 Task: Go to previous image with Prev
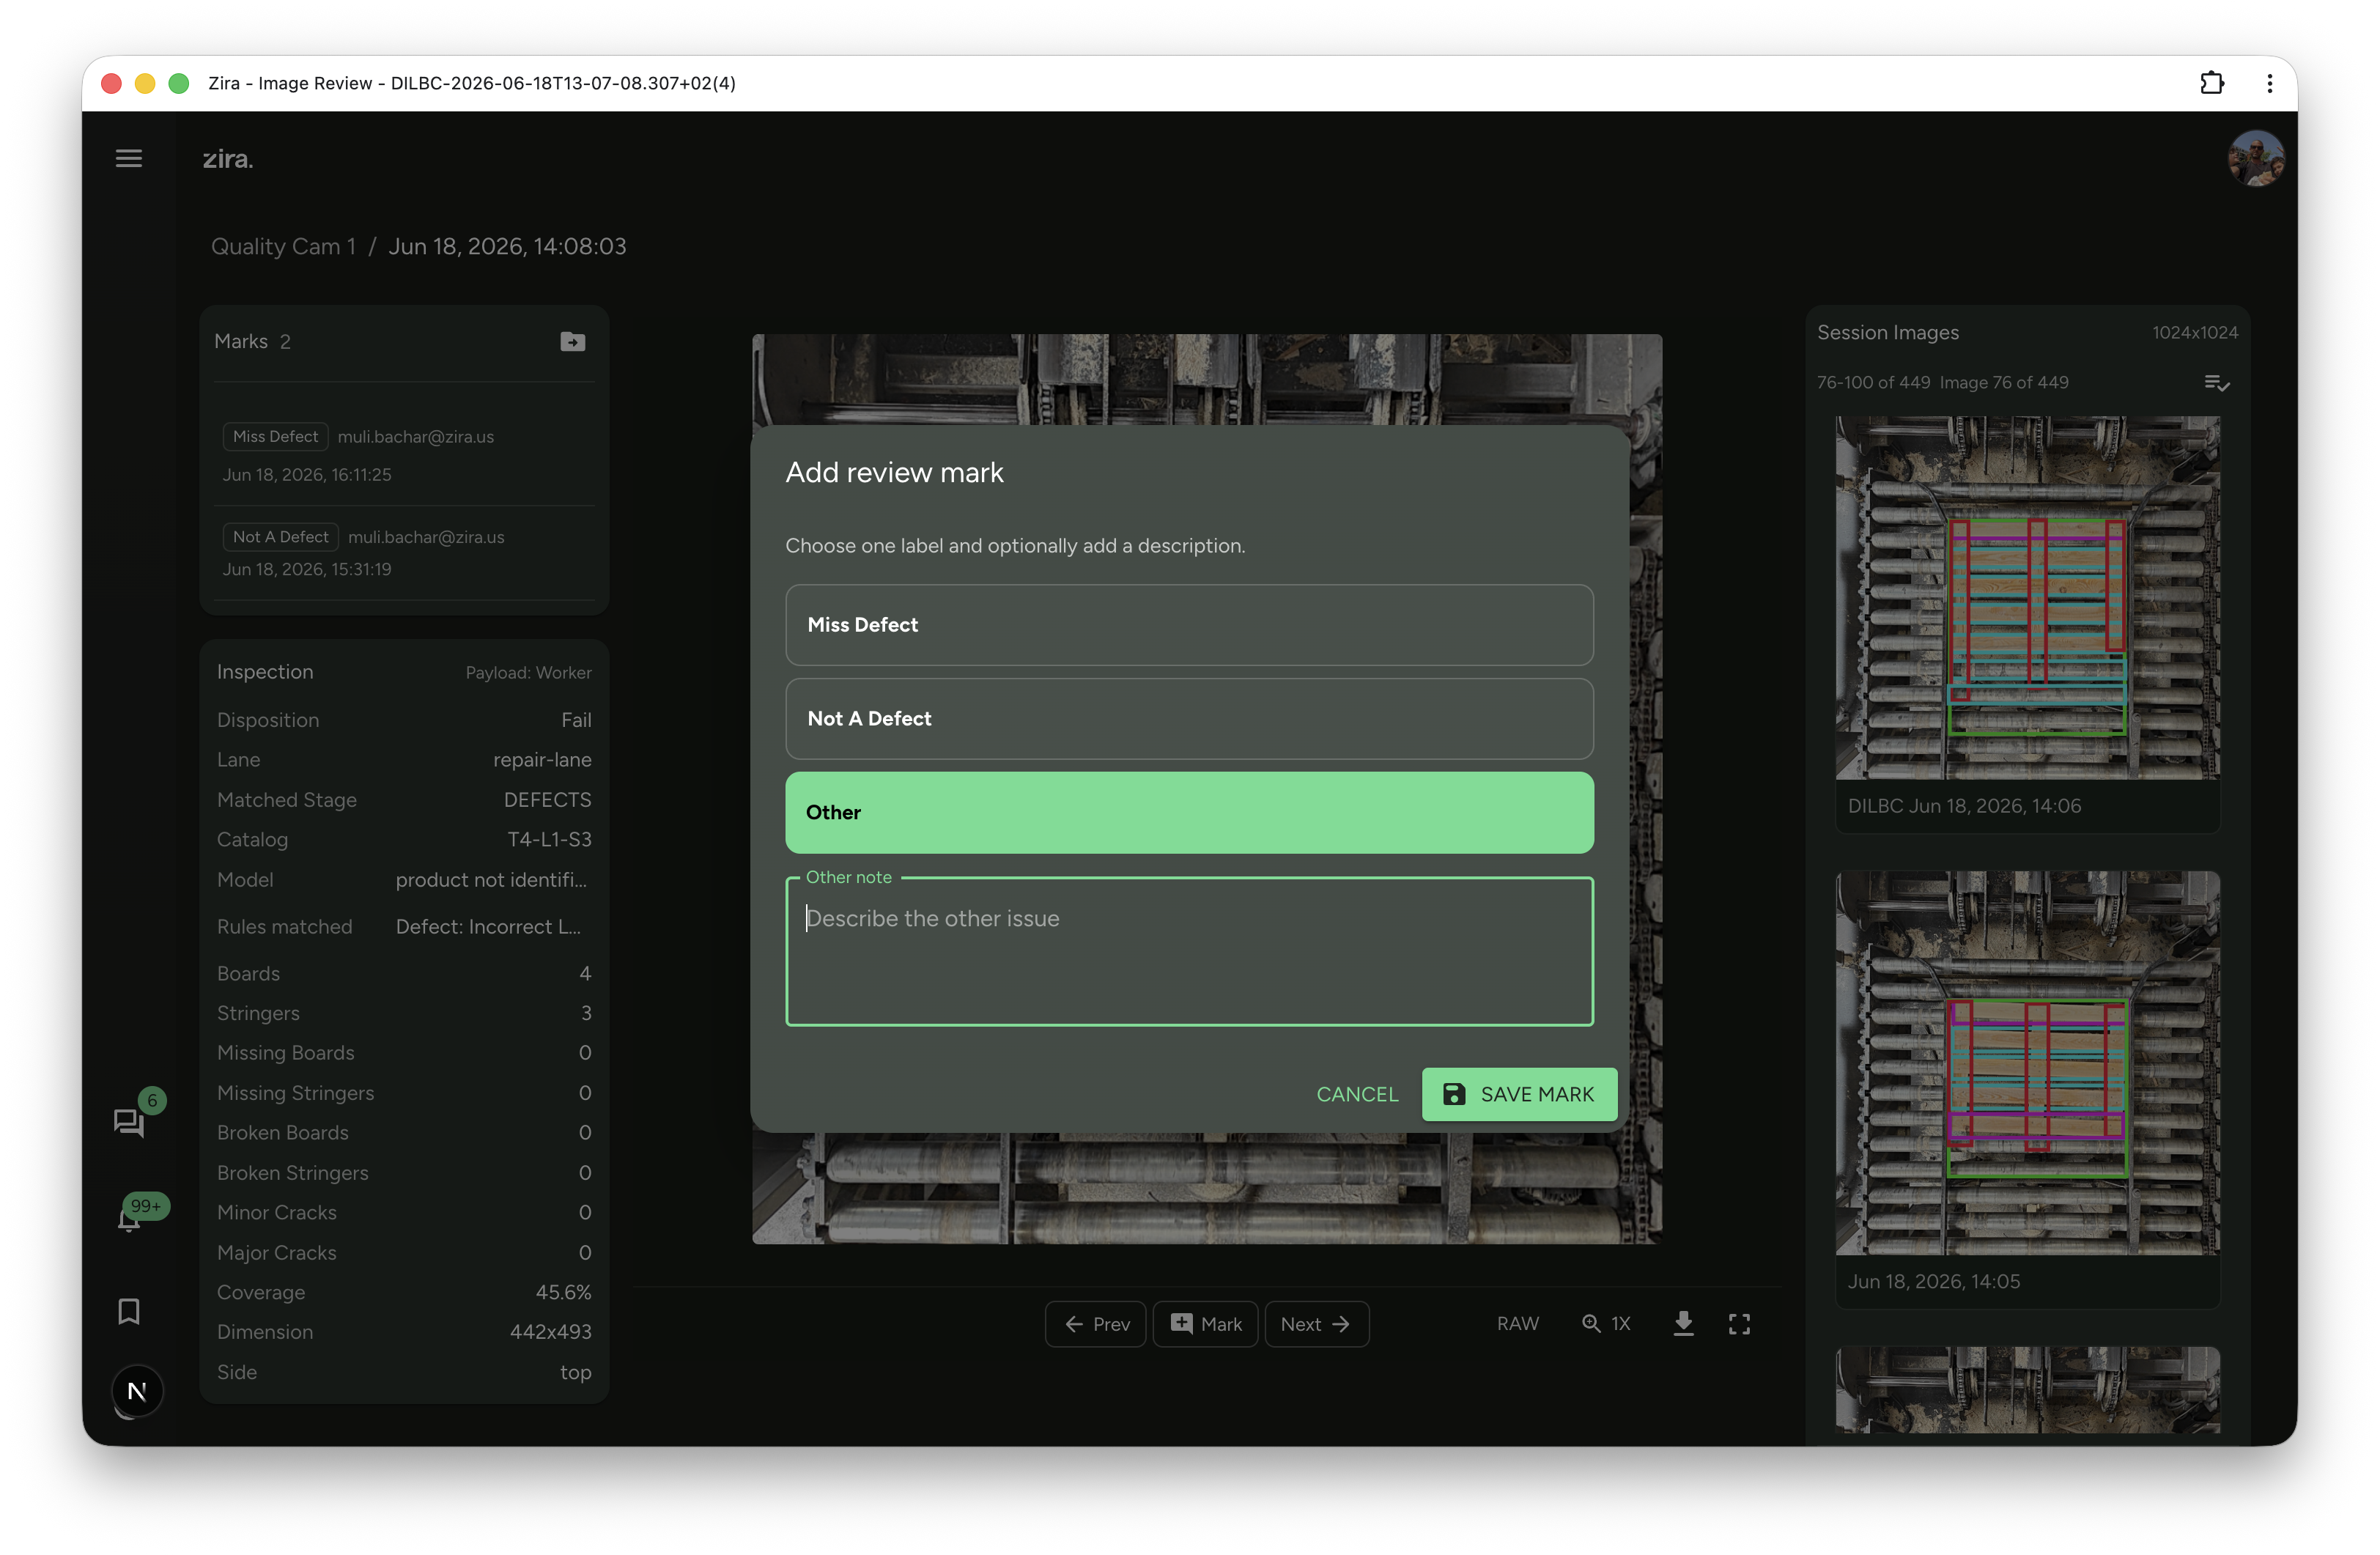tap(1096, 1324)
